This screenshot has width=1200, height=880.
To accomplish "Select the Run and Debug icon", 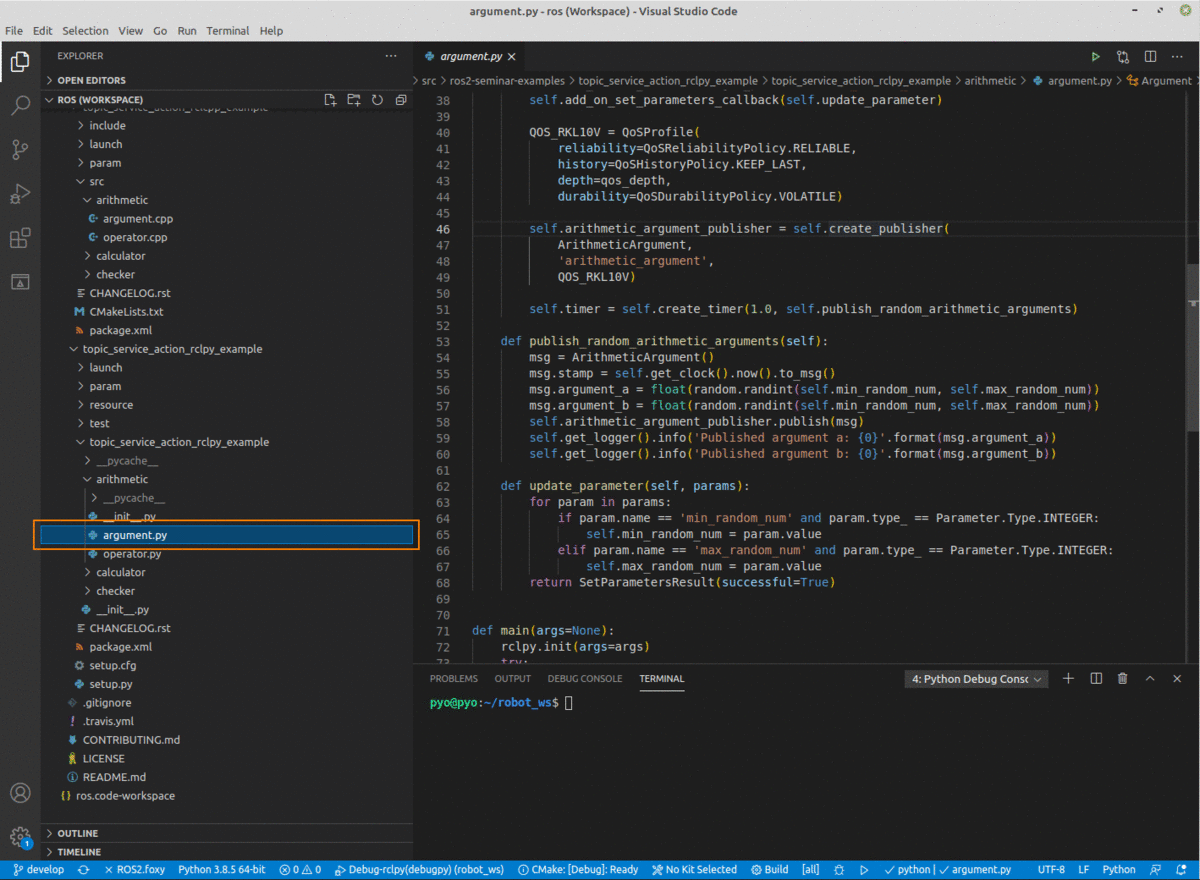I will tap(20, 194).
